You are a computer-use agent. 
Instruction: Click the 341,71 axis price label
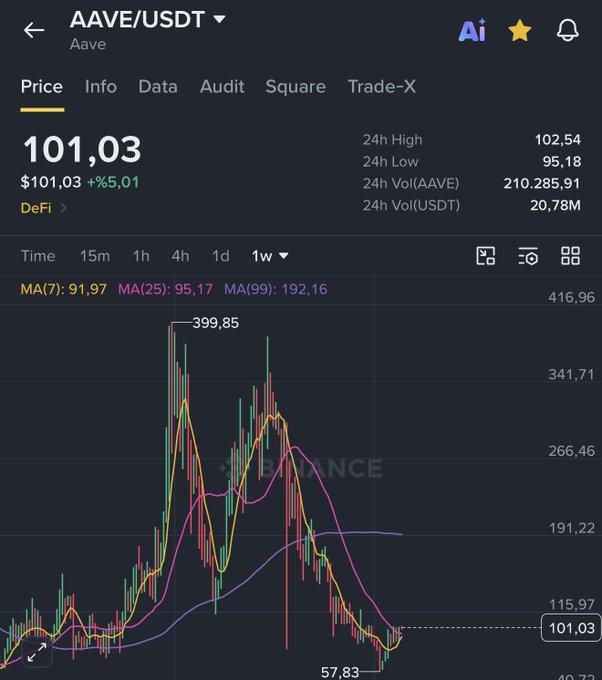click(571, 374)
